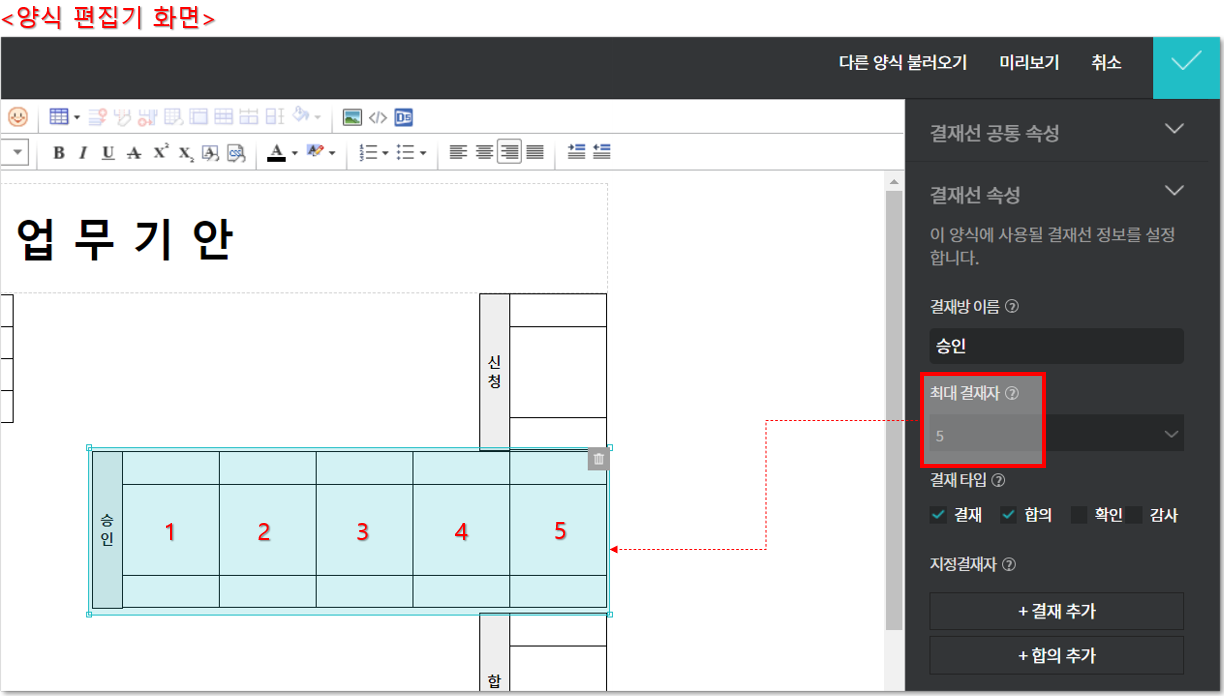Click the superscript icon
Screen dimensions: 1224x696
[x=160, y=153]
